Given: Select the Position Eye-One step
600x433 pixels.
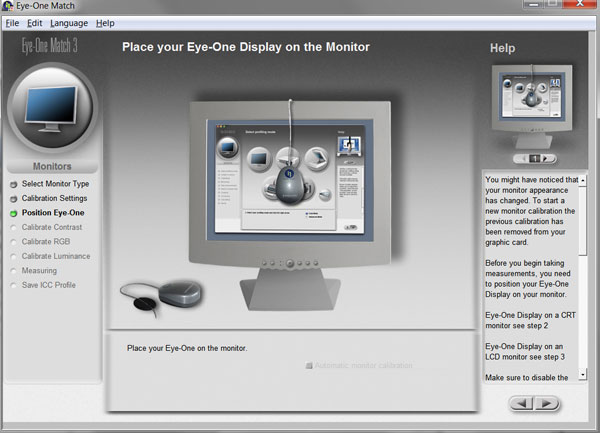Looking at the screenshot, I should tap(53, 213).
